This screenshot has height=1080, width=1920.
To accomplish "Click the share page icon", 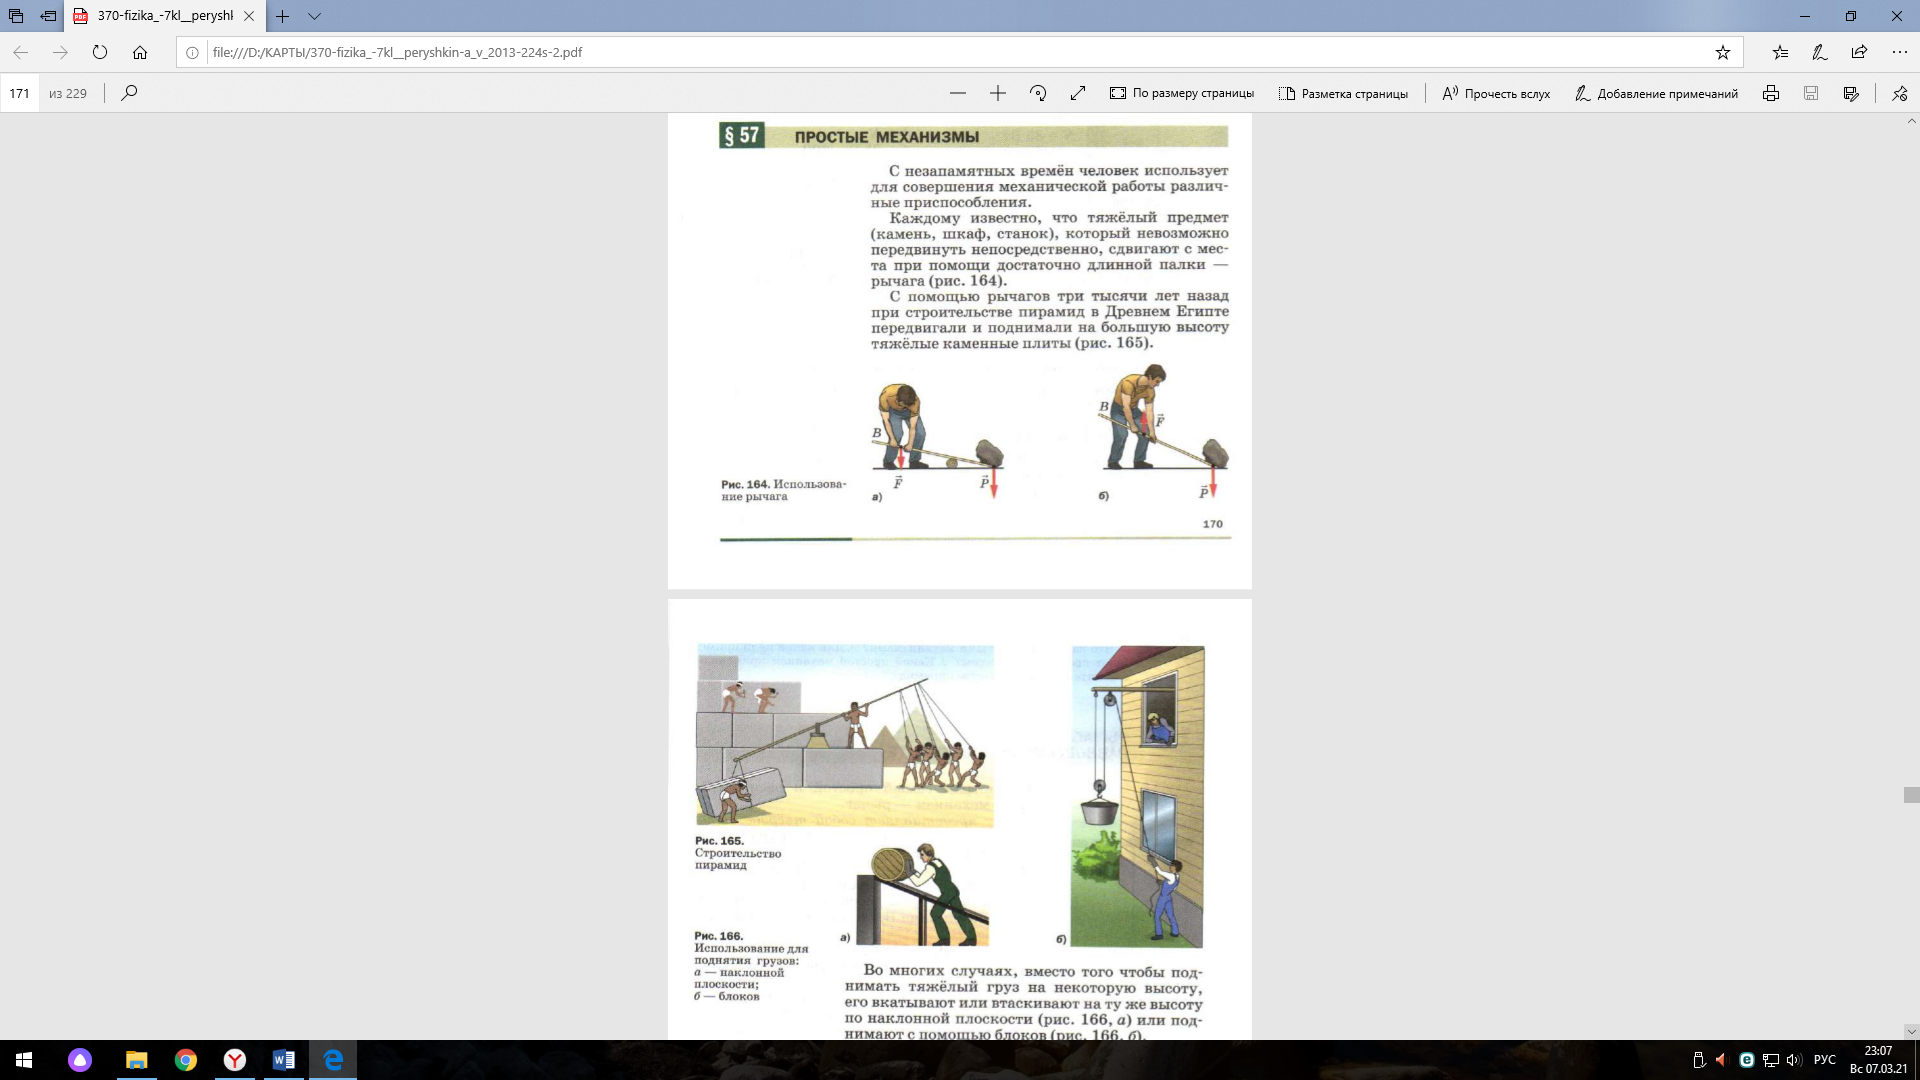I will [x=1859, y=52].
